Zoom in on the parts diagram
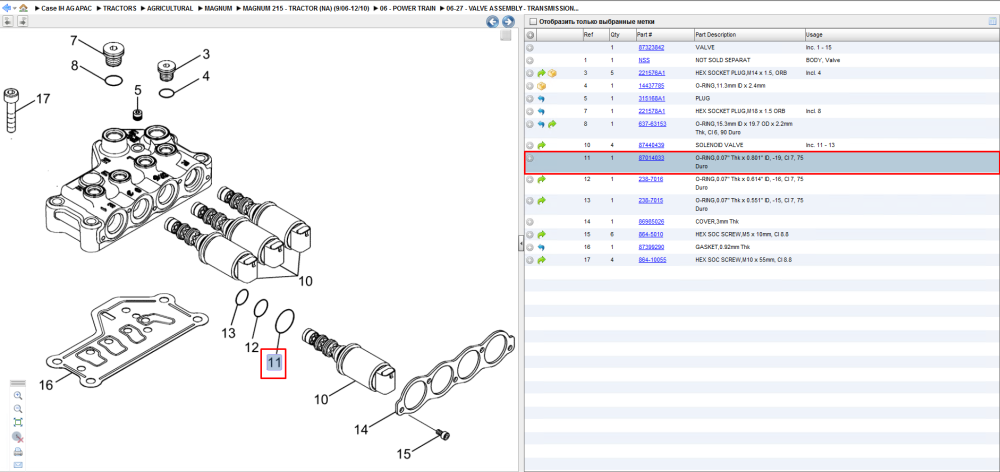The height and width of the screenshot is (472, 1000). tap(18, 395)
